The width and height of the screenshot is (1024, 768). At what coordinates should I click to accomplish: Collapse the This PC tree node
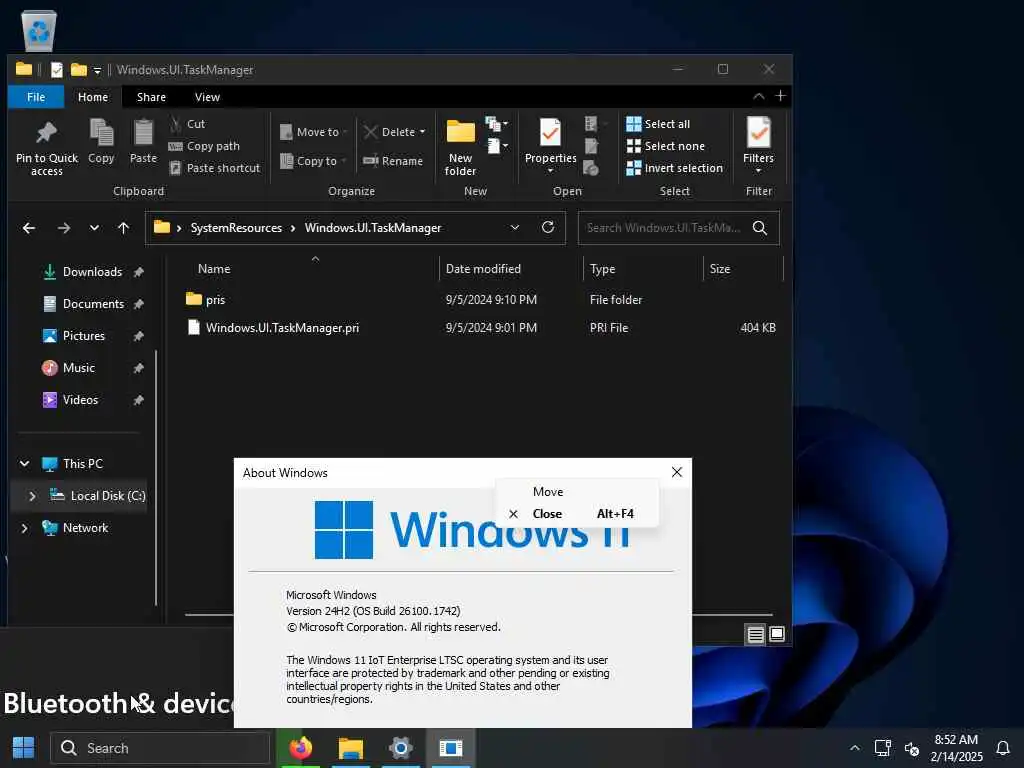tap(24, 464)
